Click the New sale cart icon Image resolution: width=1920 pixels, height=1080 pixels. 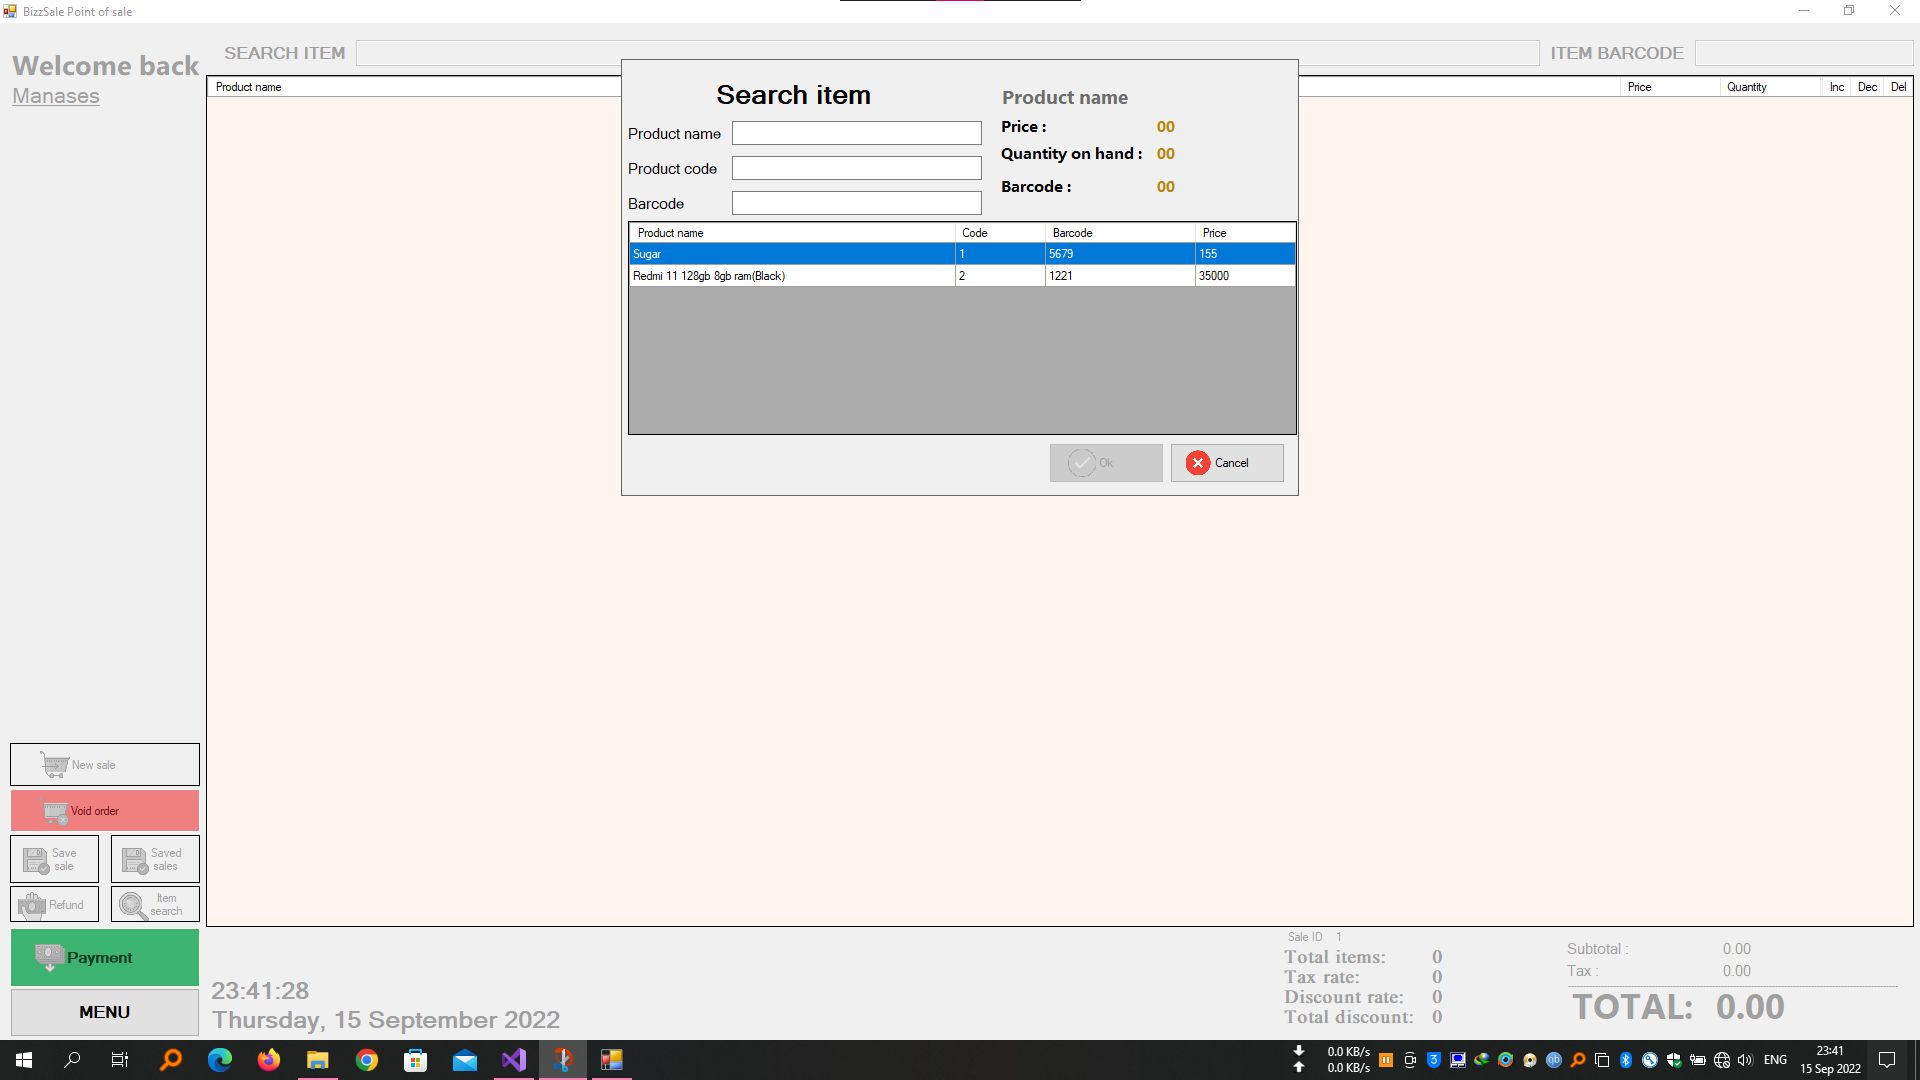coord(55,765)
